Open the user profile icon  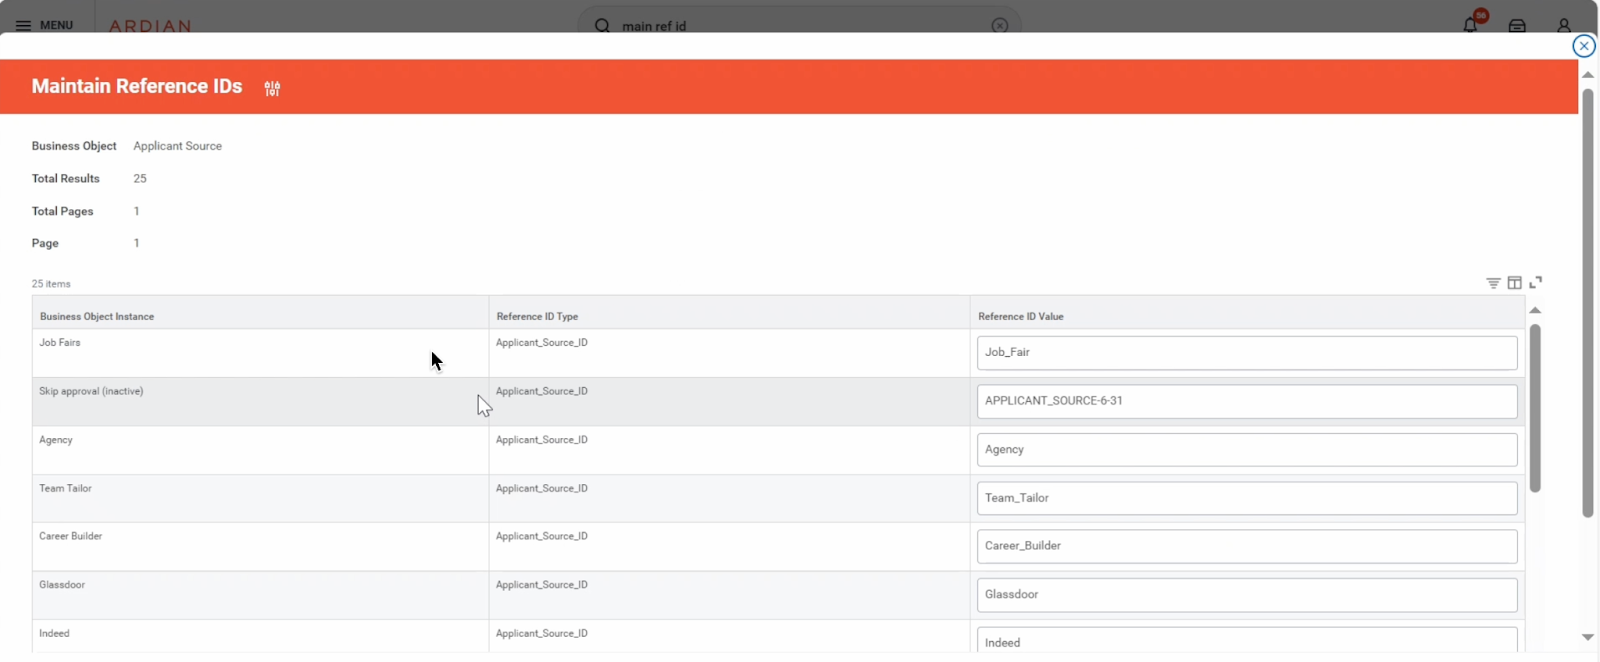[1564, 26]
